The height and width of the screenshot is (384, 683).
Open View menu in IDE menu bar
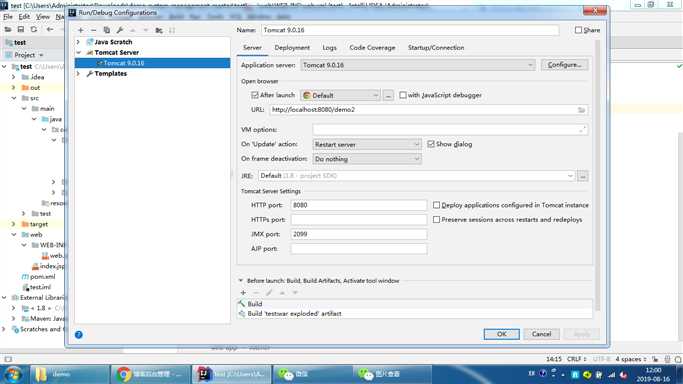point(42,17)
